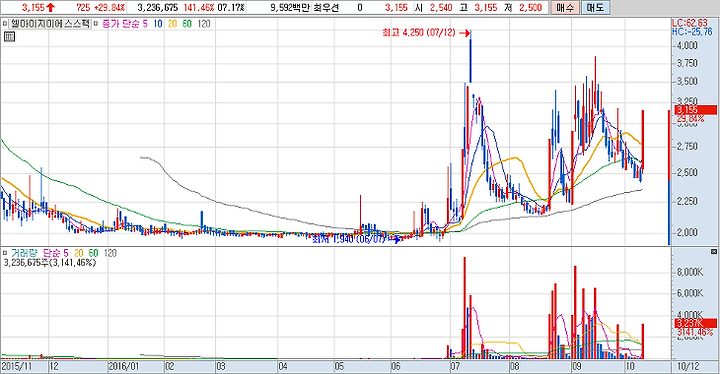Toggle the small square before 종가 단순
Screen dimensions: 720x374
pos(96,24)
